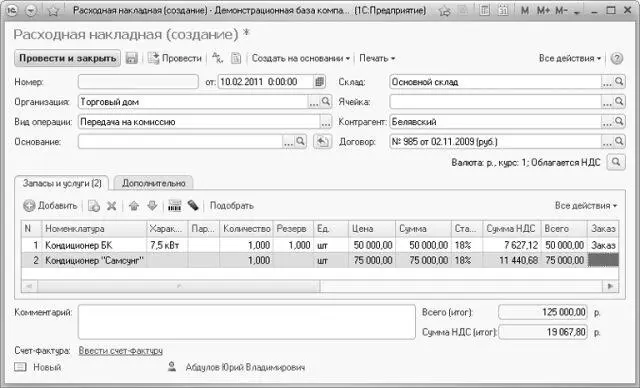Copy the selected table row icon
640x388 pixels.
point(94,206)
